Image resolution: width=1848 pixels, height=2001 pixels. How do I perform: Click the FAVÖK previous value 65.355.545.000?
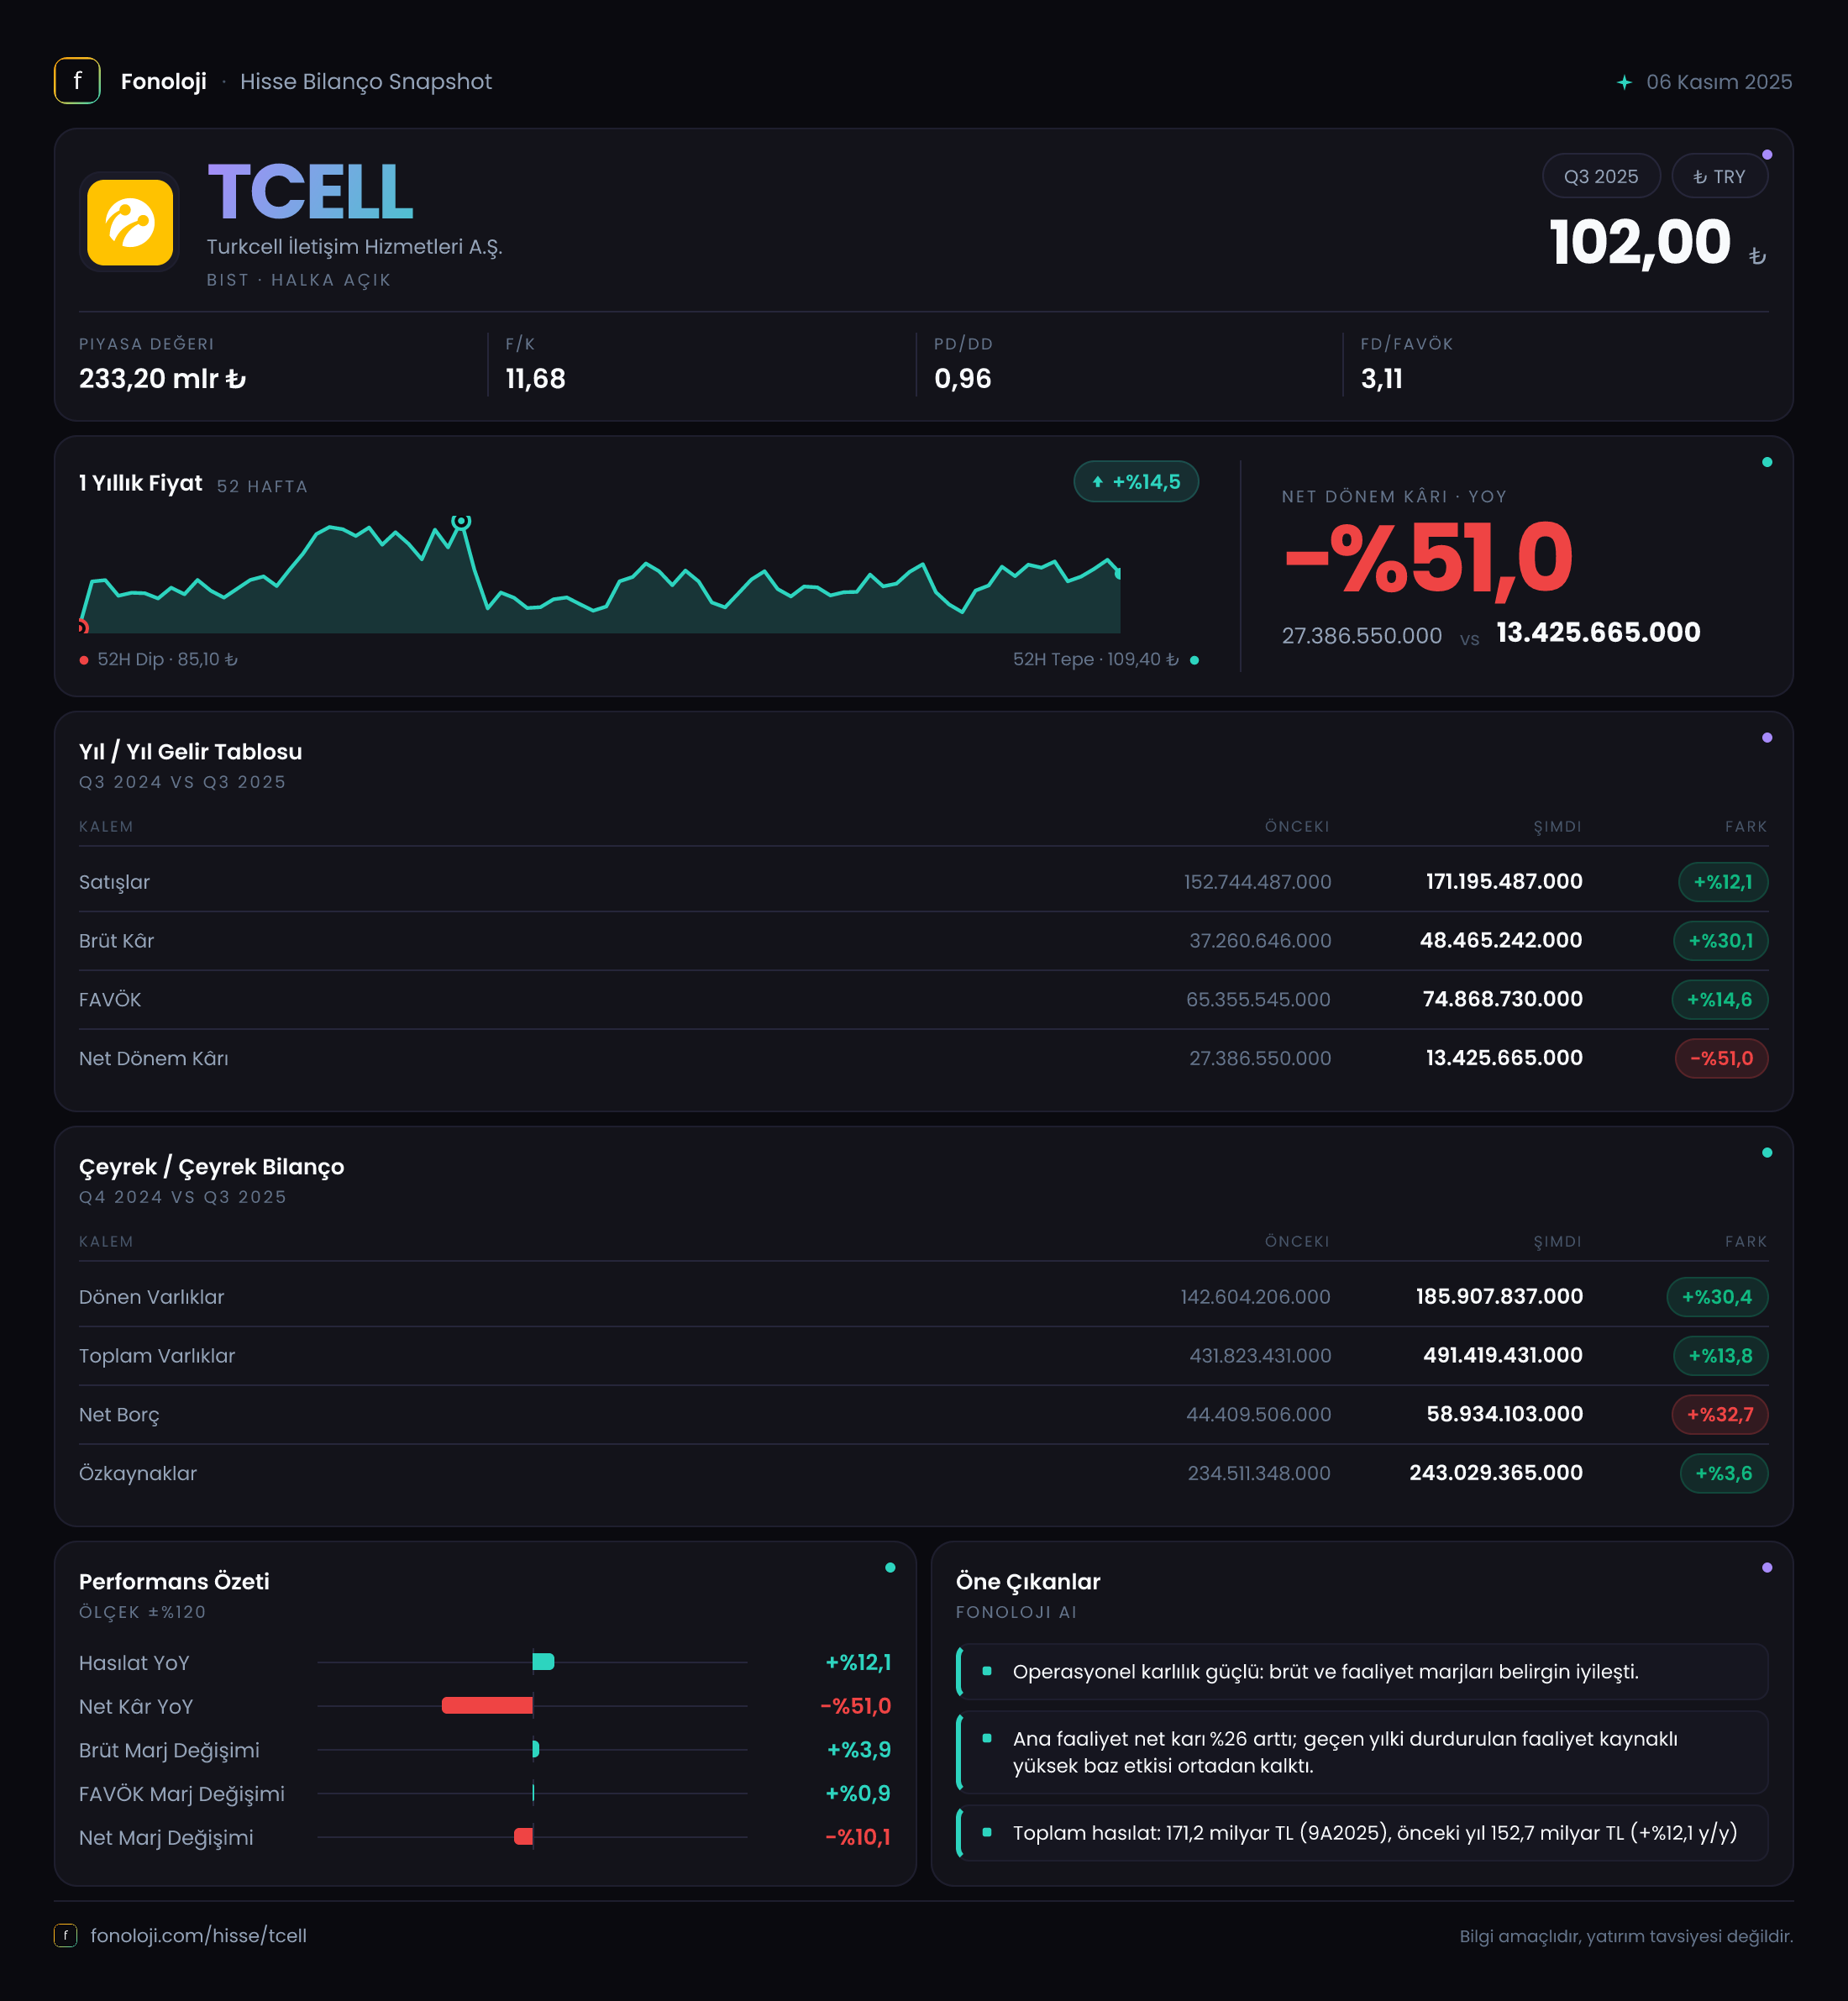tap(1258, 999)
